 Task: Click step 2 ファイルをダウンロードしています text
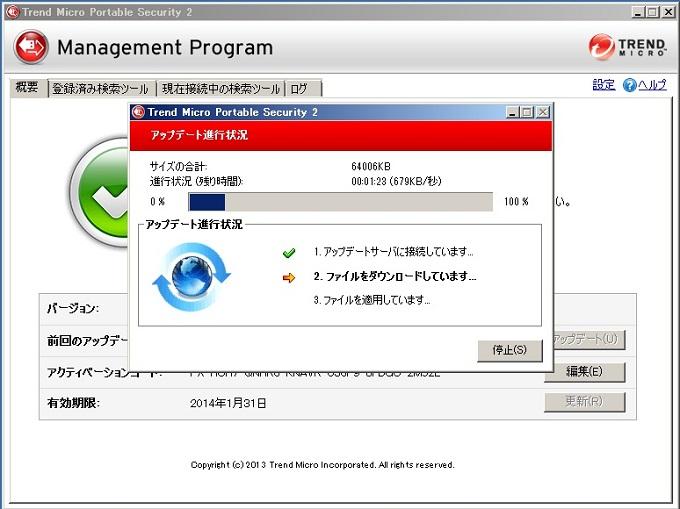[395, 276]
